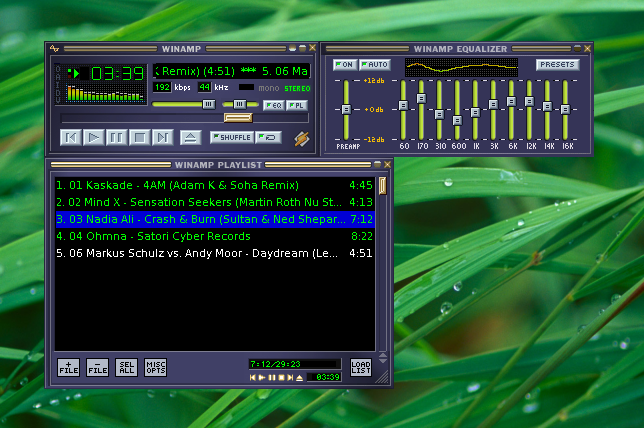
Task: Select playlist track Nadia Ali - Crash & Burn
Action: coord(214,219)
